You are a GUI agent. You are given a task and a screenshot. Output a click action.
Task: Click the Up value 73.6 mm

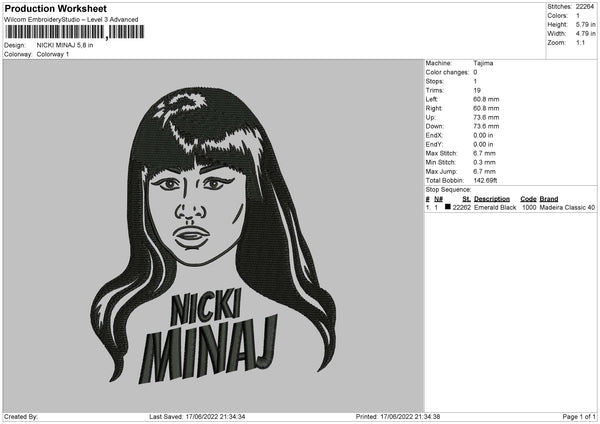tap(486, 117)
